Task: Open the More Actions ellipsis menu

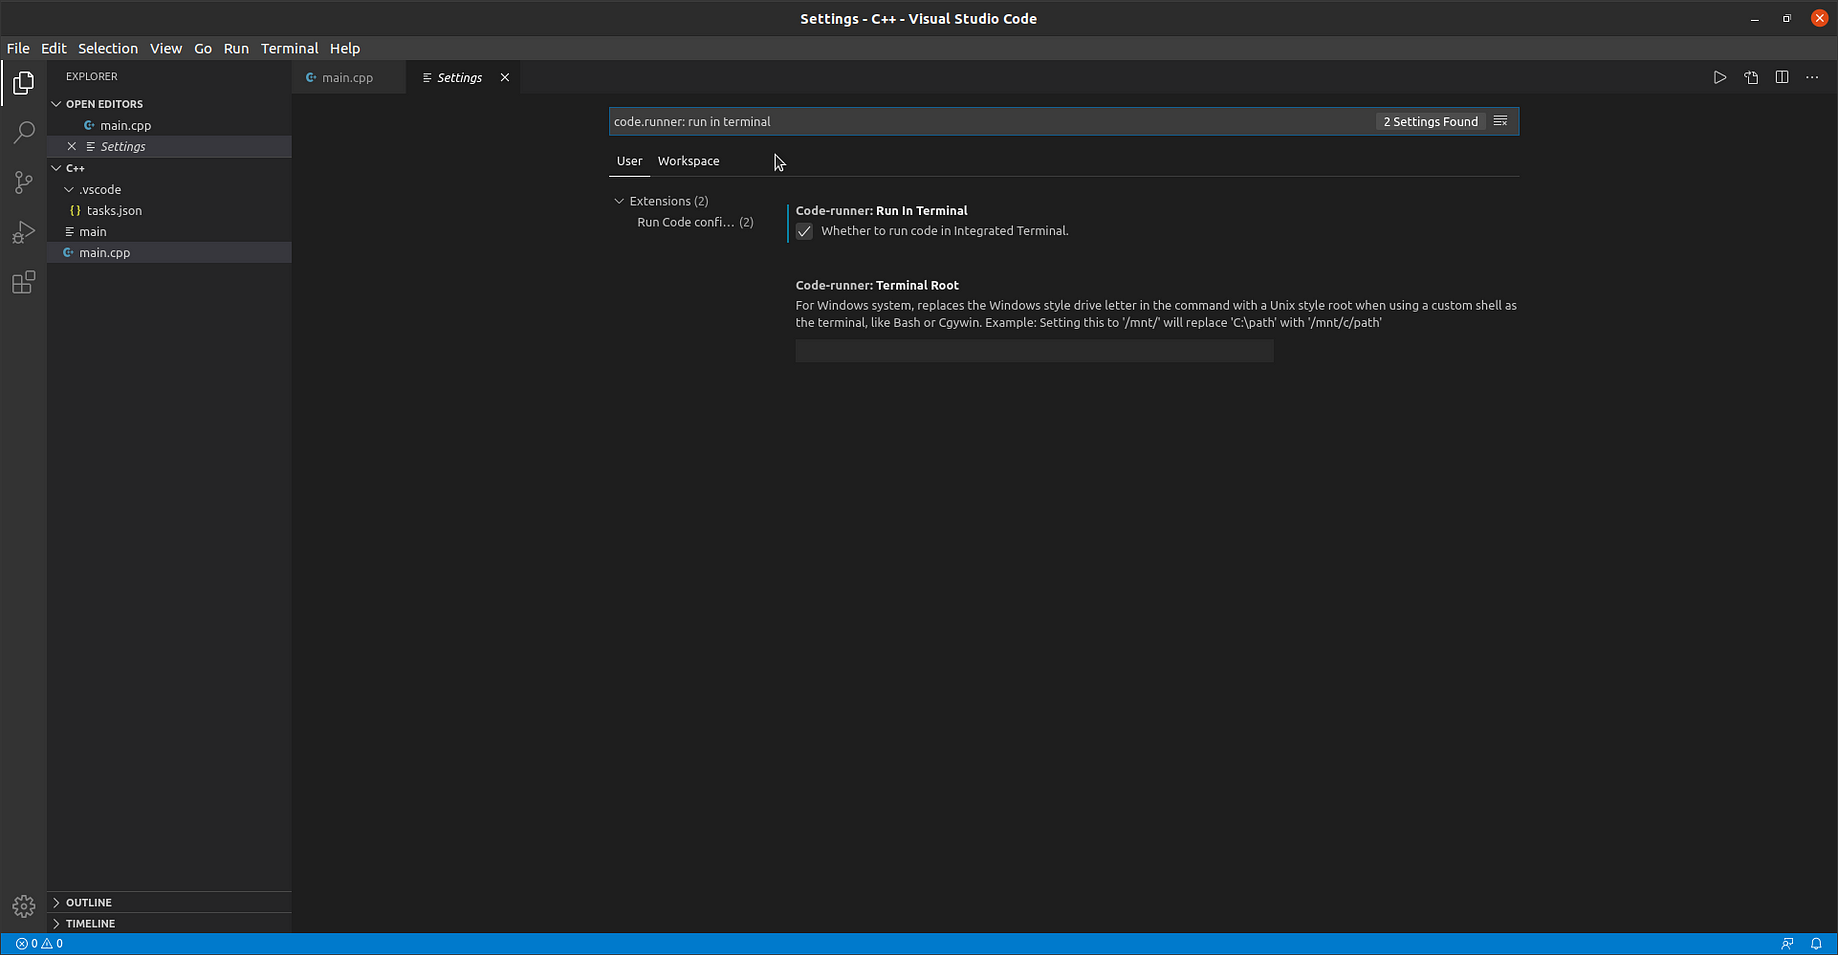Action: [1812, 77]
